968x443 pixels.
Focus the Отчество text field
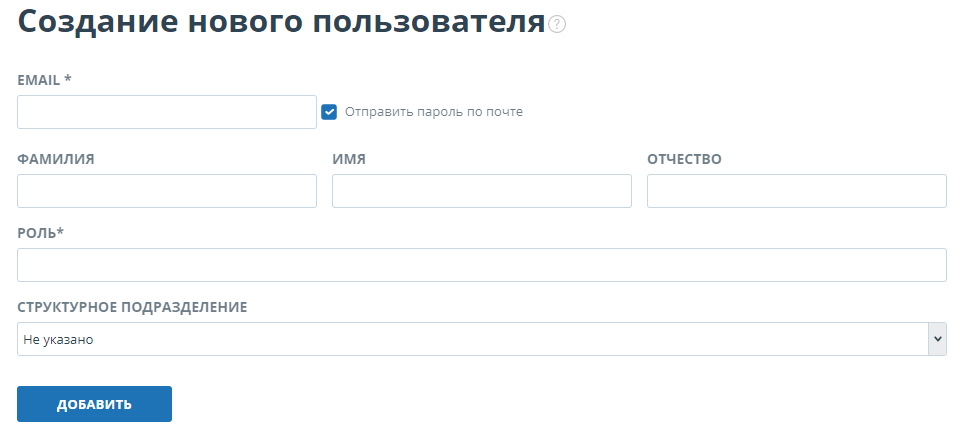(x=796, y=191)
